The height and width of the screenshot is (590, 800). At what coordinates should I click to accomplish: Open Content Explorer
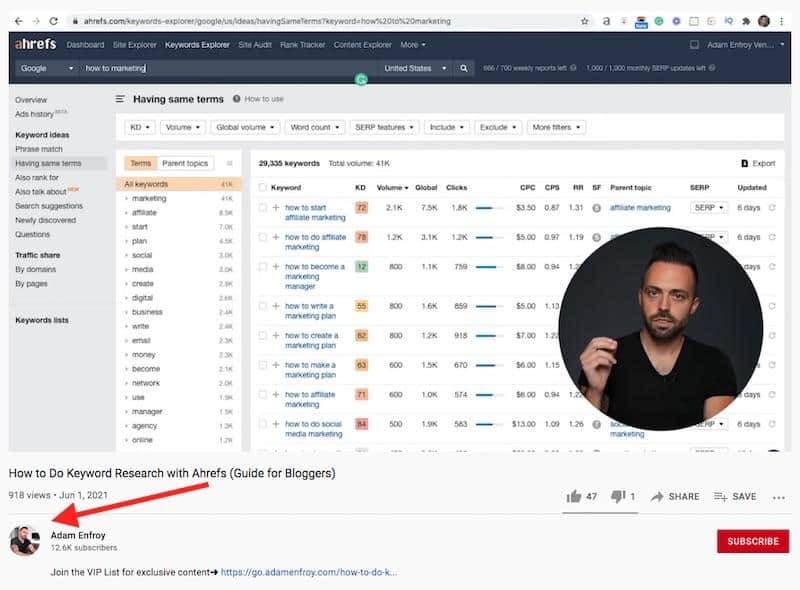coord(363,45)
